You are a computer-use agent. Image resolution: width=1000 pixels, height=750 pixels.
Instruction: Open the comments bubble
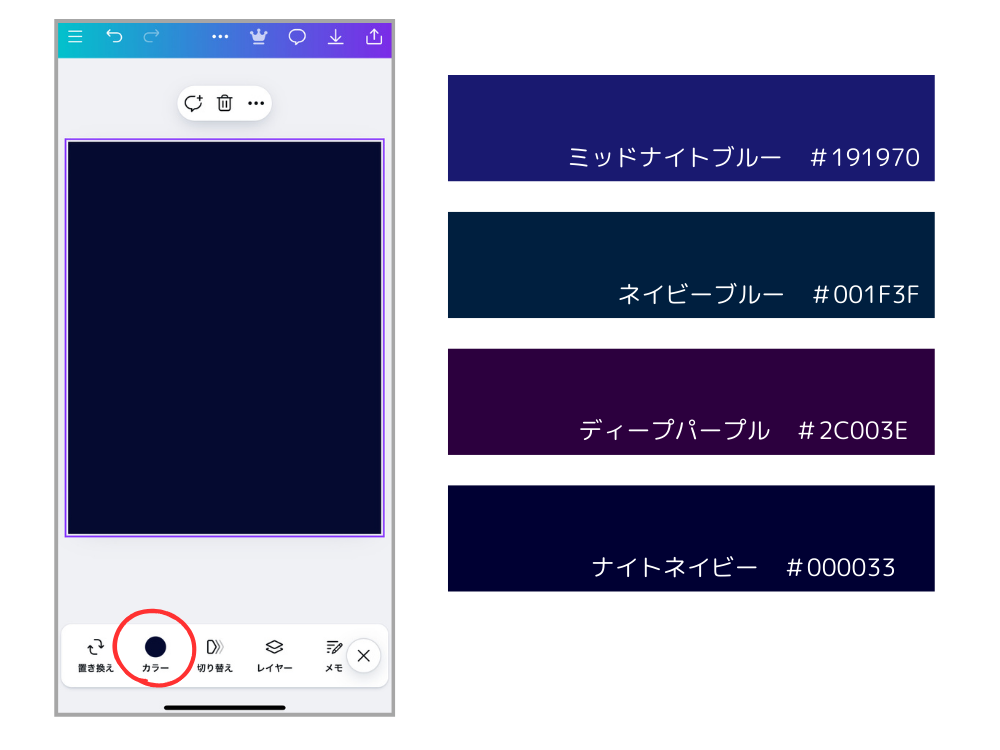click(296, 37)
